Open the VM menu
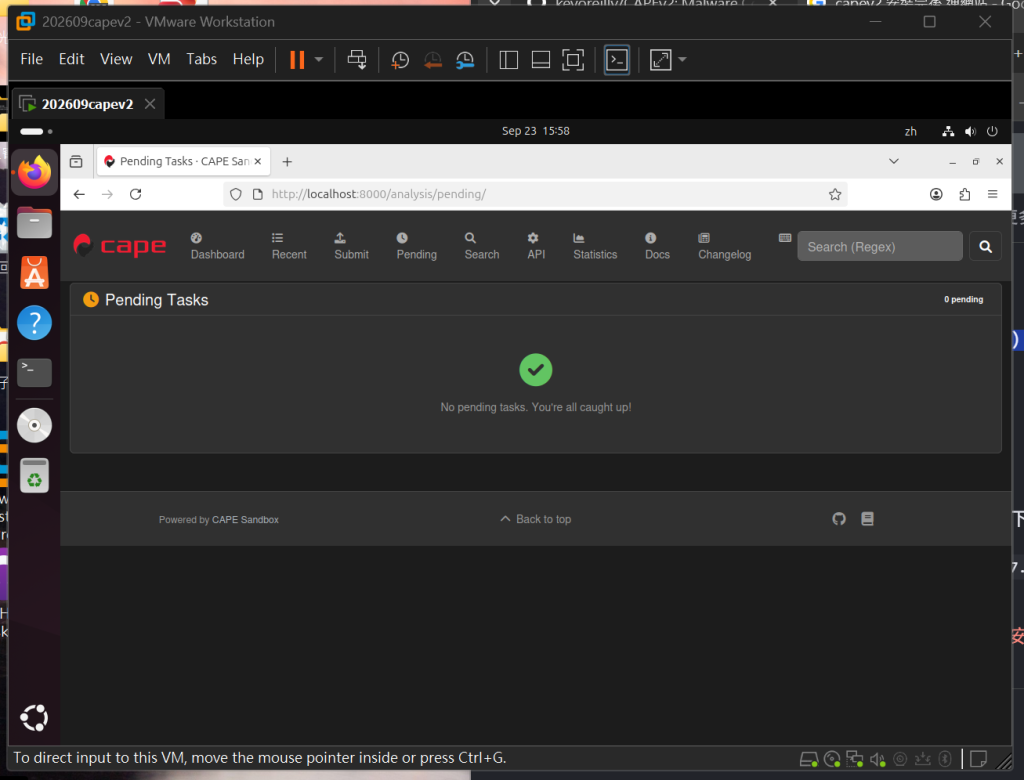 159,59
